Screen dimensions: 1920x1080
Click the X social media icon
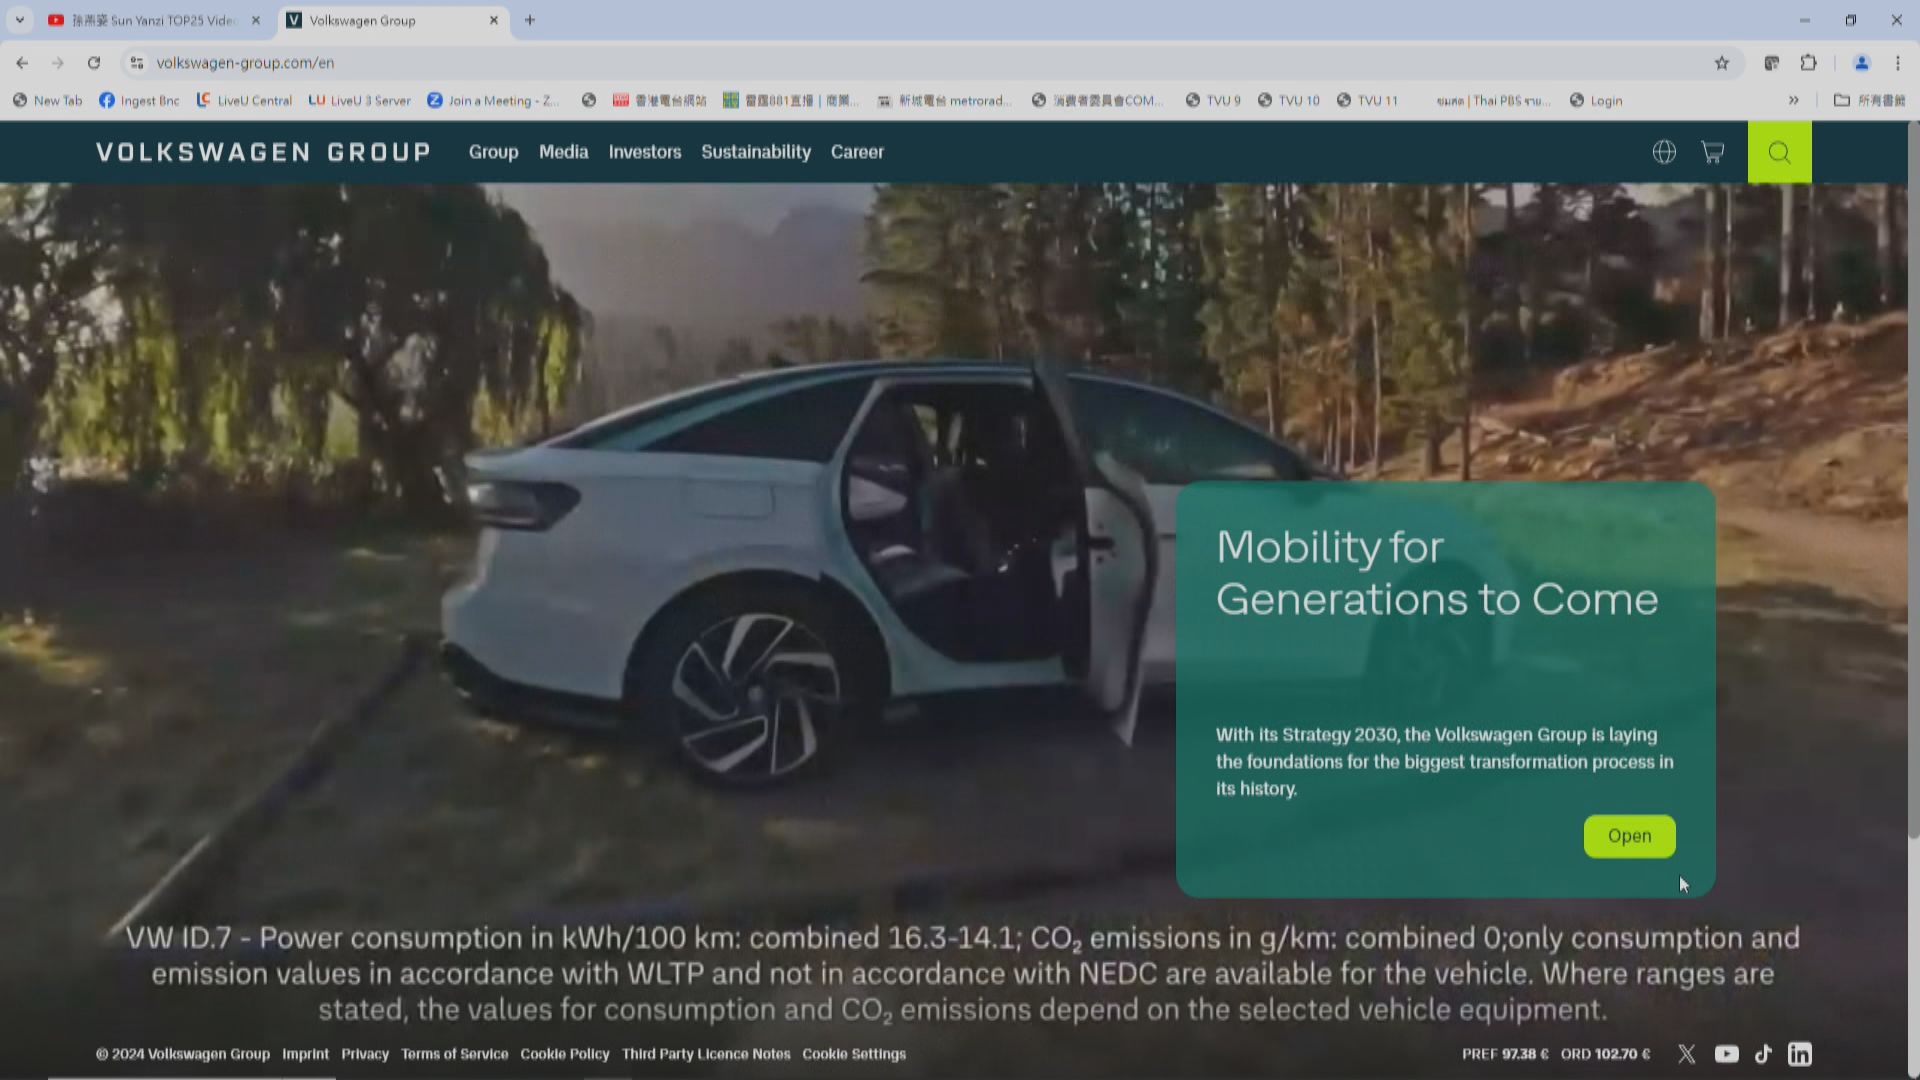(1685, 1052)
